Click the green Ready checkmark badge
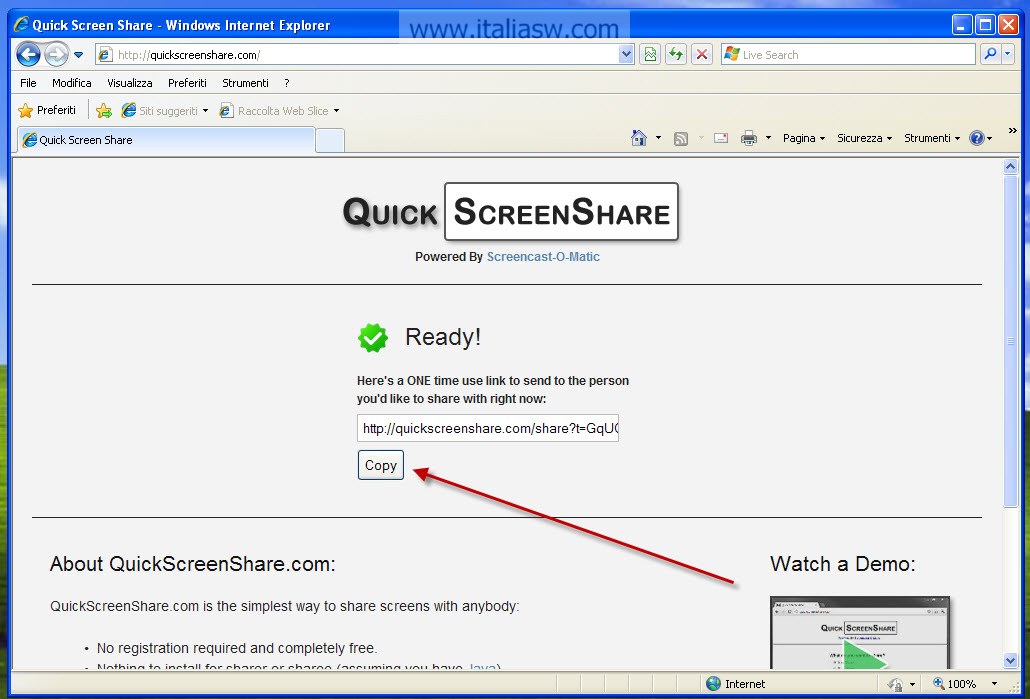Screen dimensions: 1030x699 pyautogui.click(x=372, y=338)
